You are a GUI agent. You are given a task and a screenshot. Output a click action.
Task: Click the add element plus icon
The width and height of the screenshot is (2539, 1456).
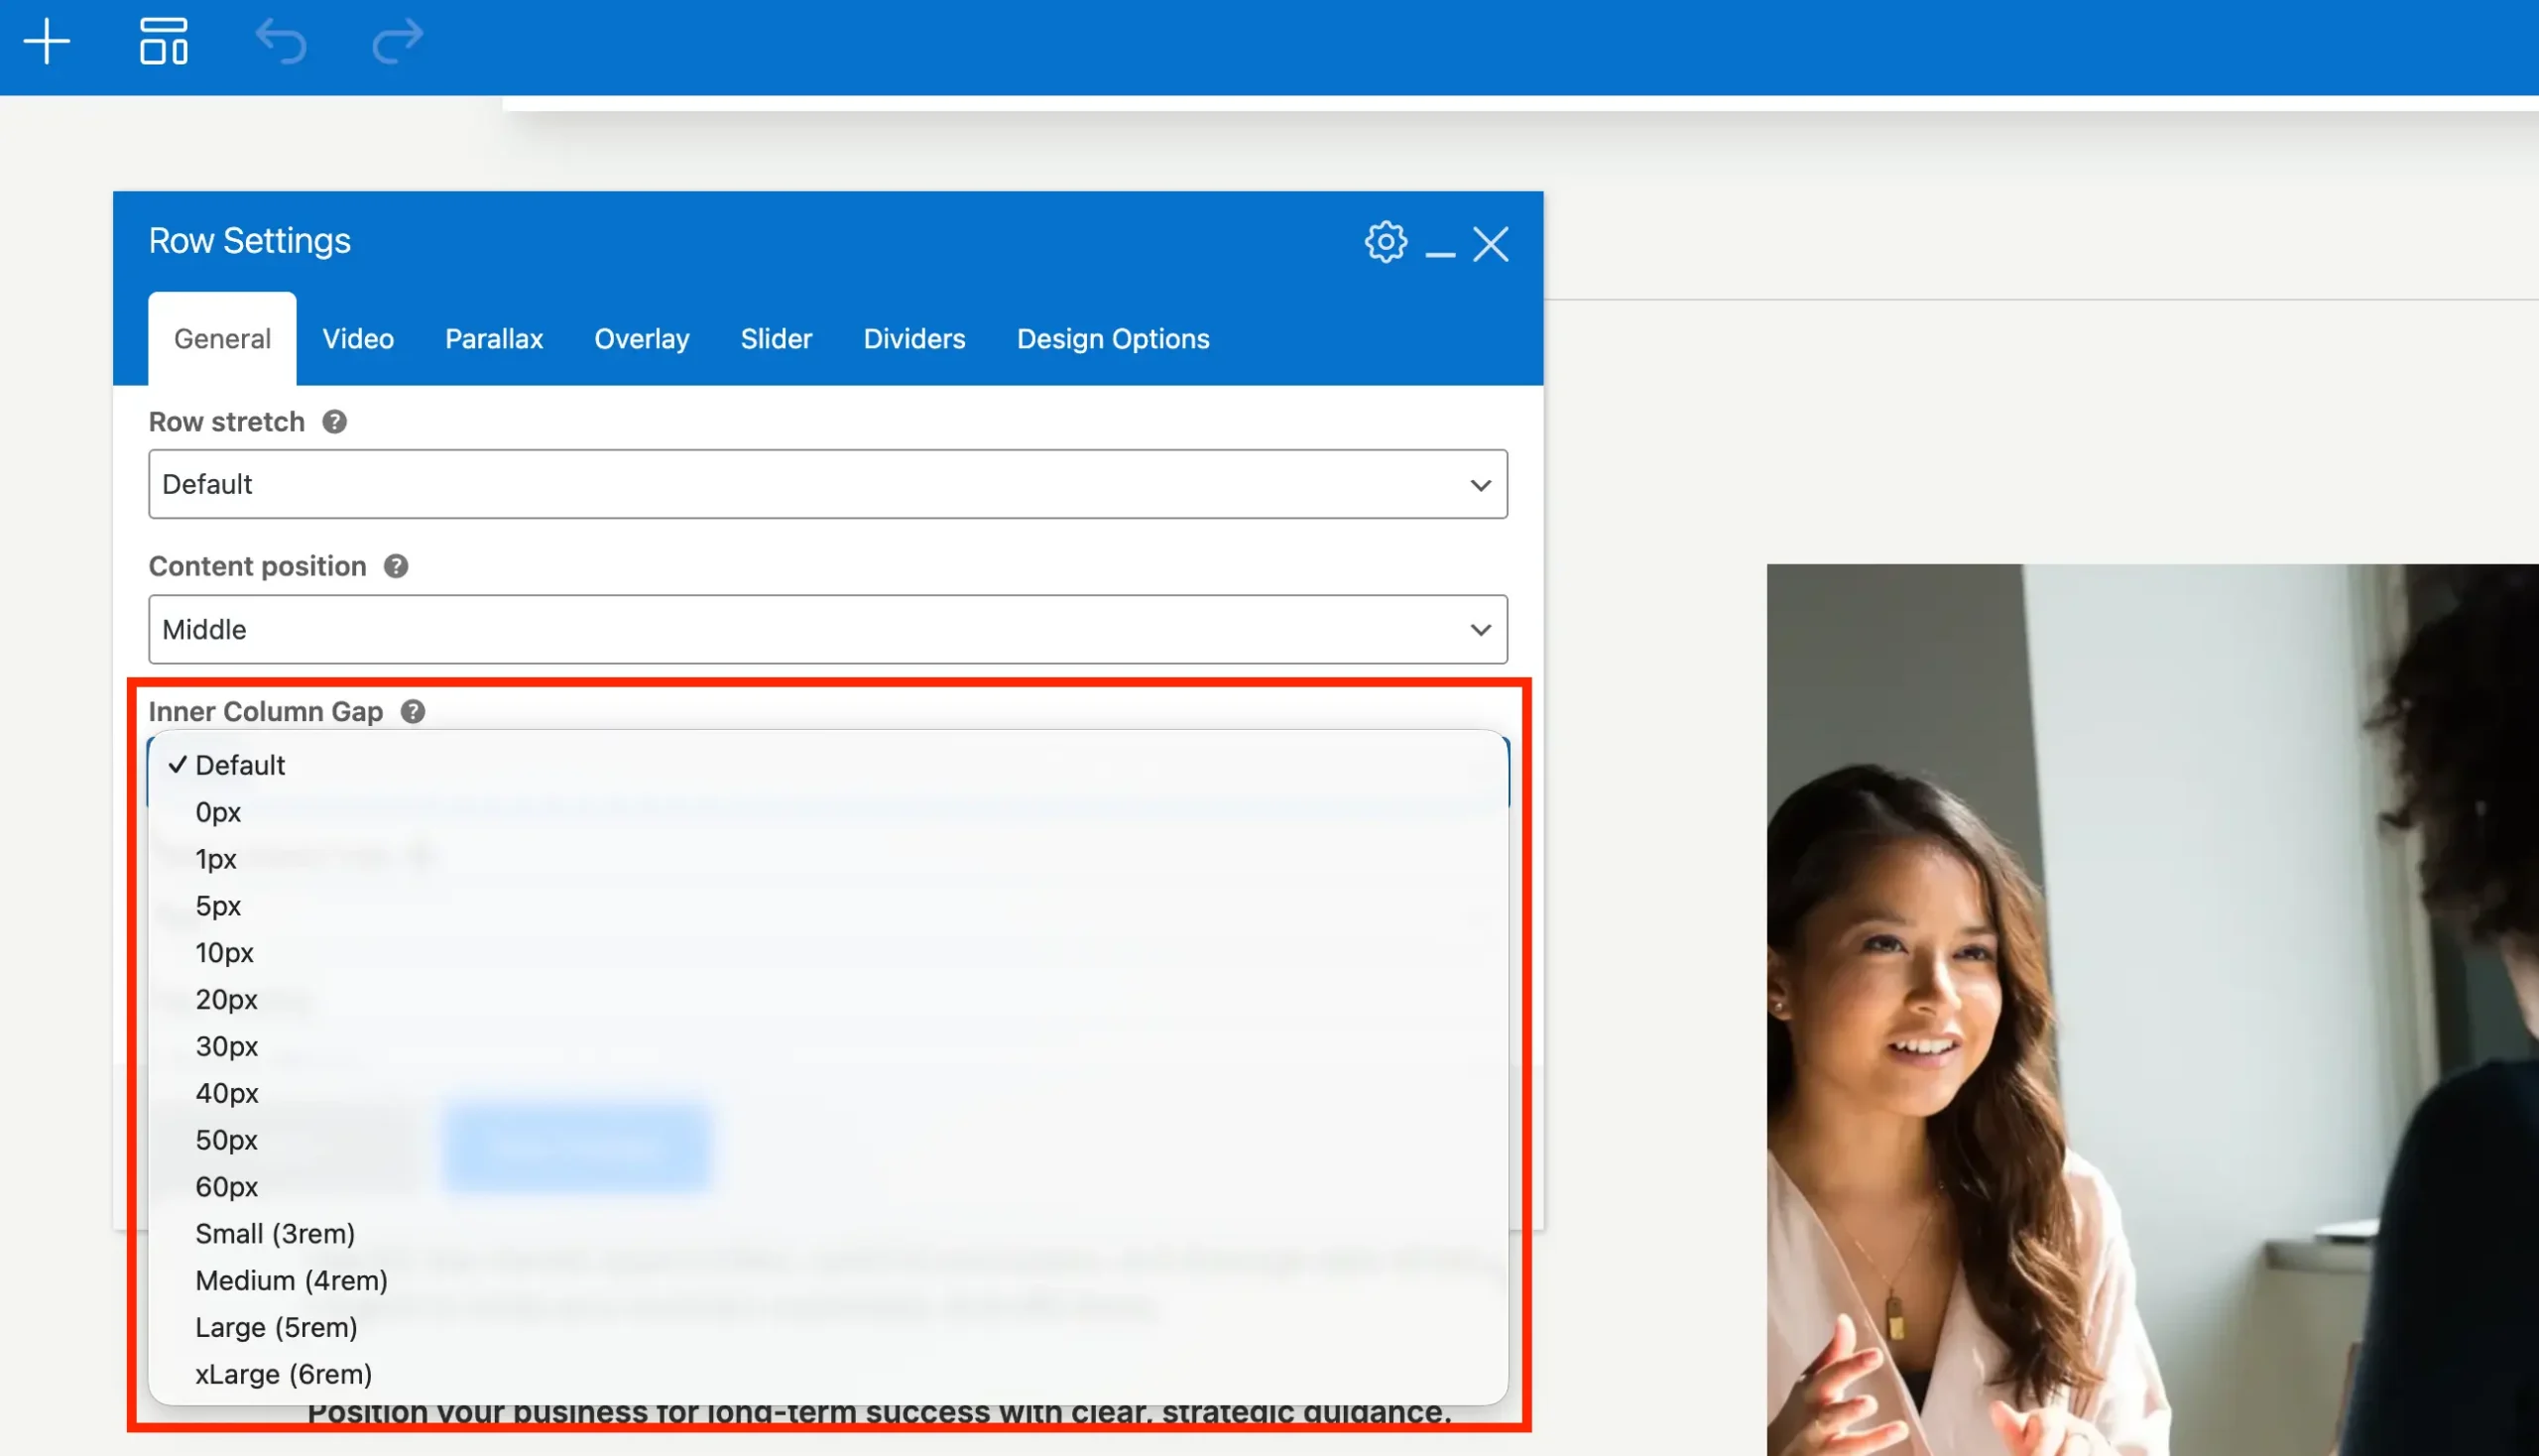(46, 42)
